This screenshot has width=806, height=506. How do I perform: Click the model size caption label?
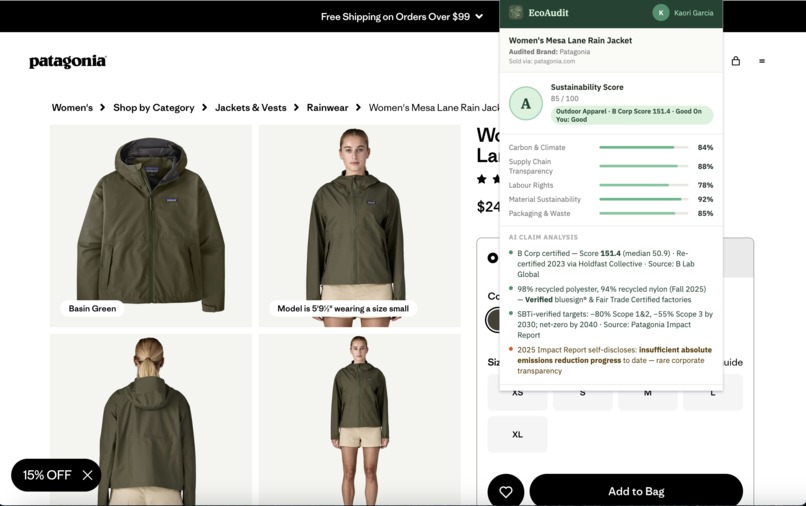[x=343, y=309]
